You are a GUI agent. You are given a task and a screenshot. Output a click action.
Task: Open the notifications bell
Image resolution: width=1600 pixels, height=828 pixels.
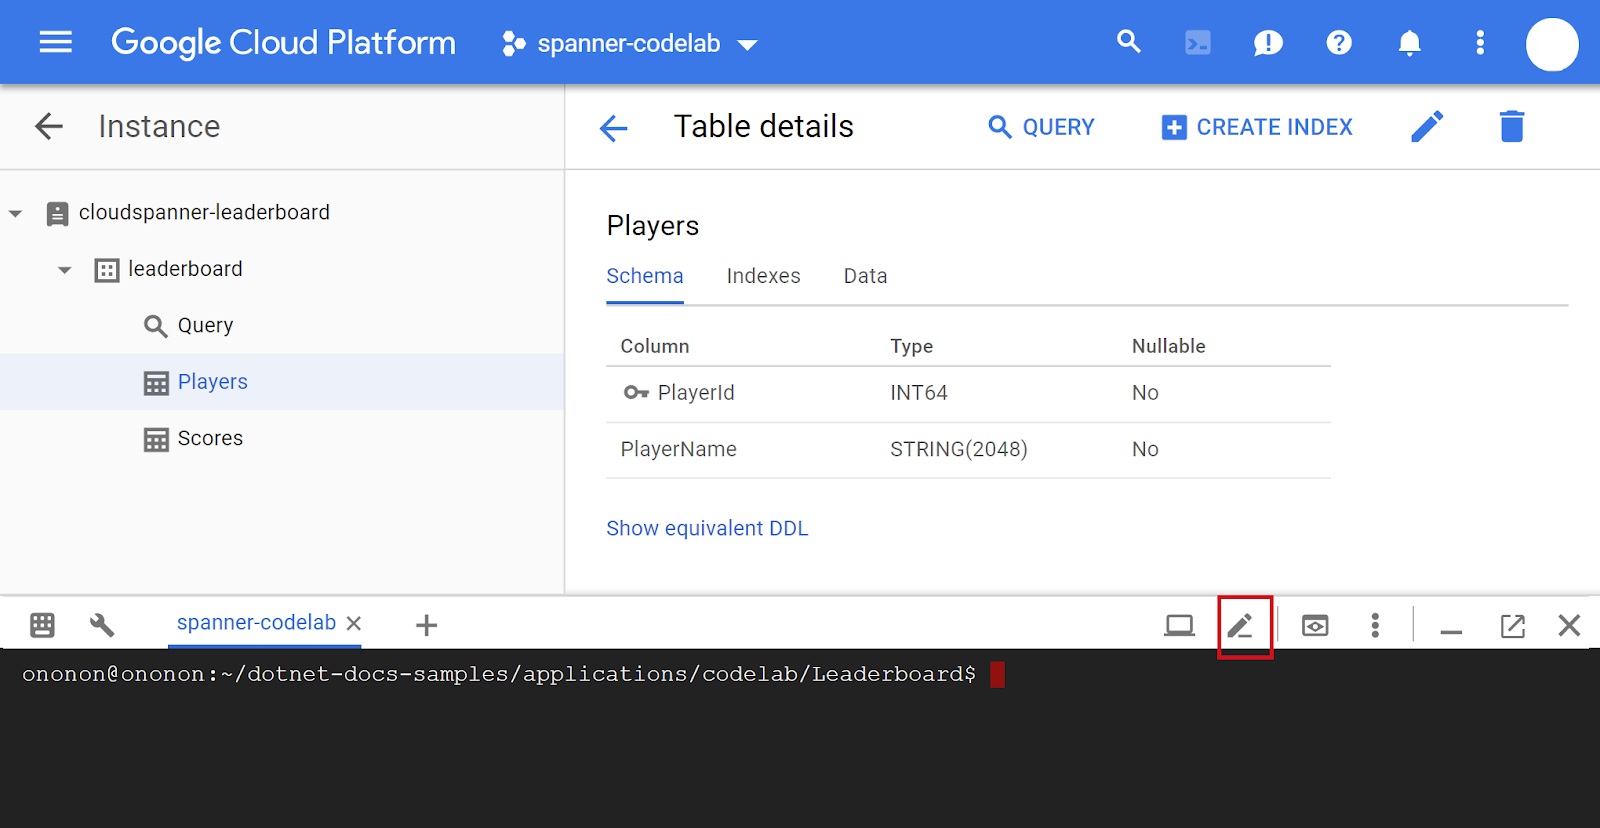[1409, 43]
